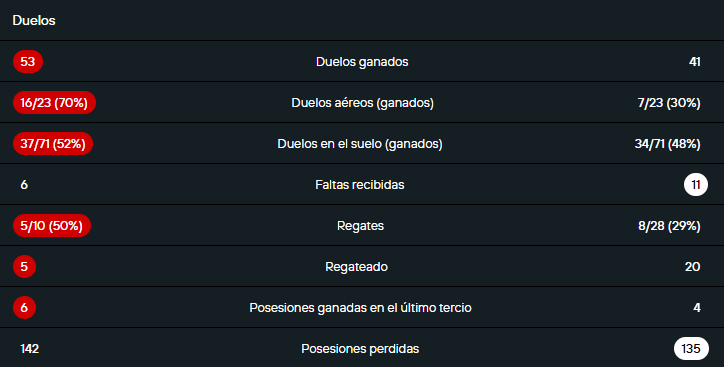Click the 34/71 (48%) ground duels value
Image resolution: width=724 pixels, height=367 pixels.
tap(667, 144)
